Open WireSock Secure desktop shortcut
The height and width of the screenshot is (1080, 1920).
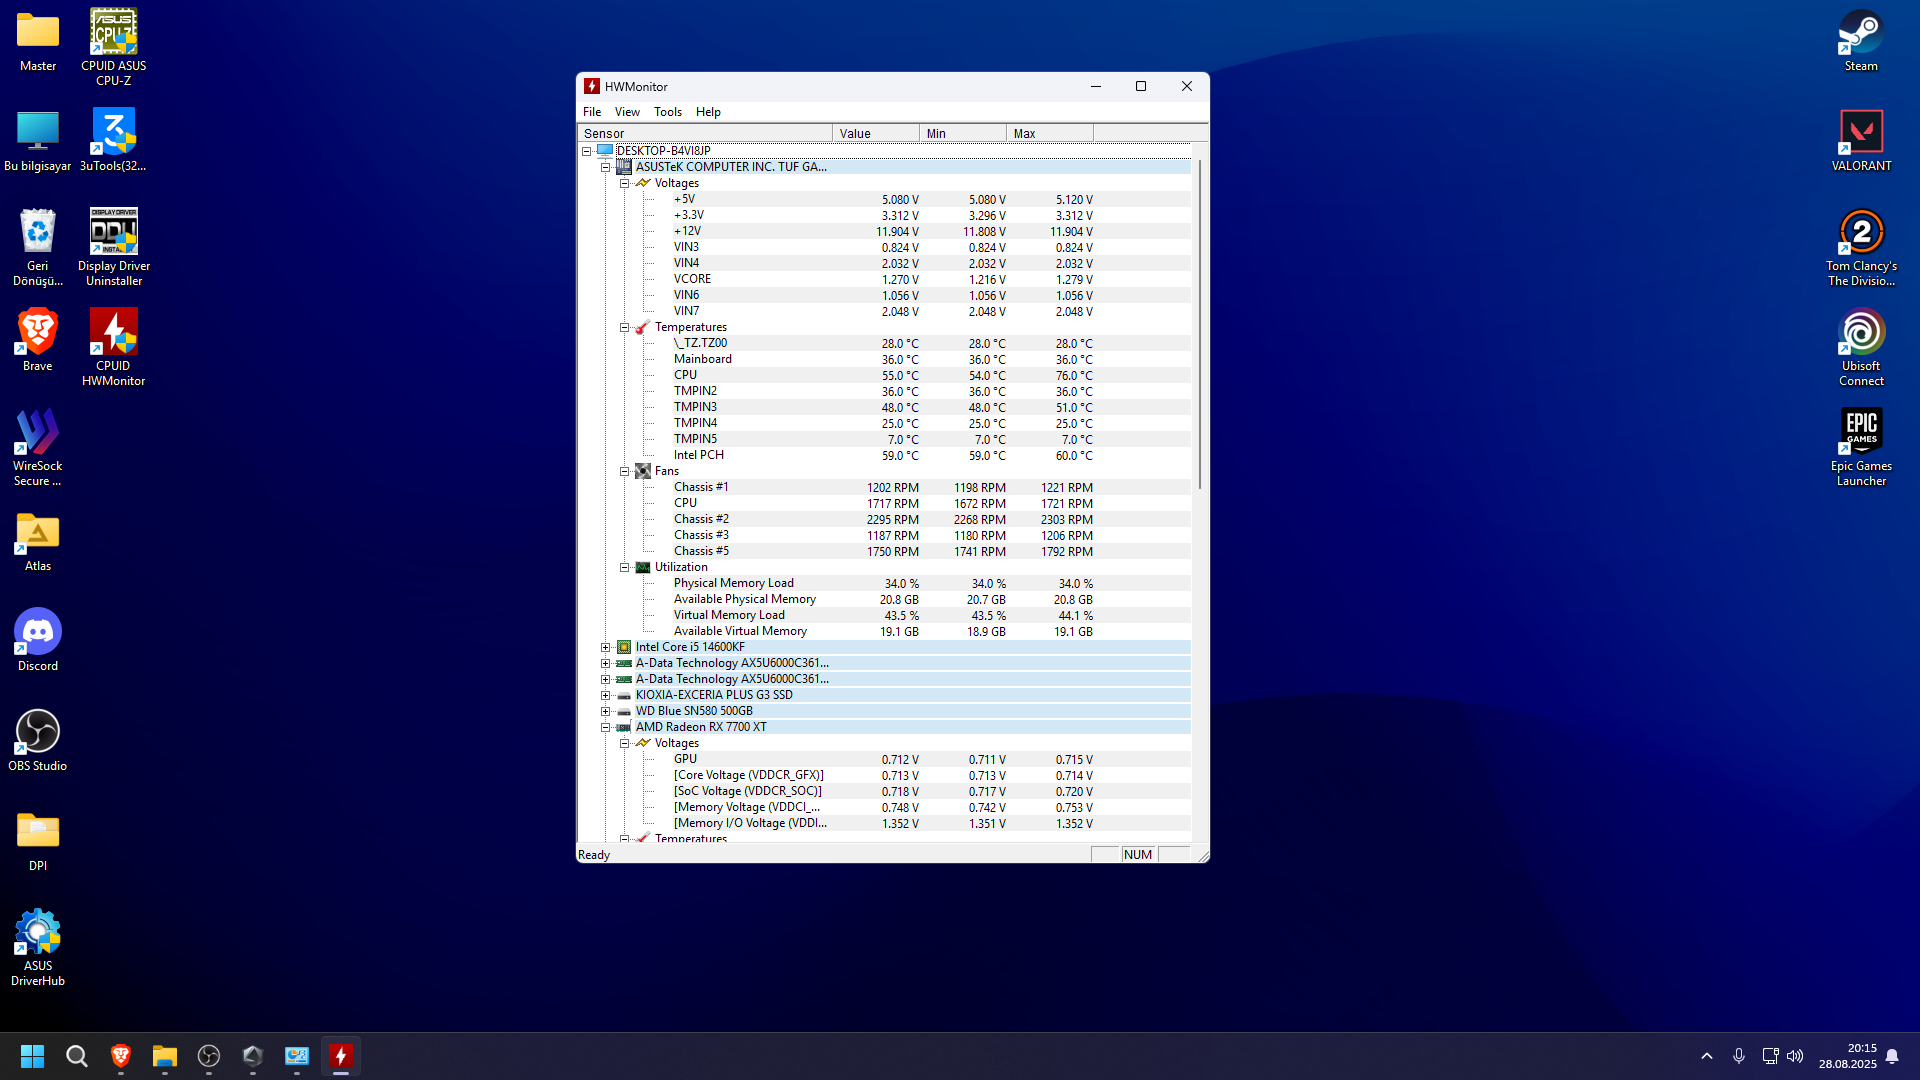click(38, 448)
